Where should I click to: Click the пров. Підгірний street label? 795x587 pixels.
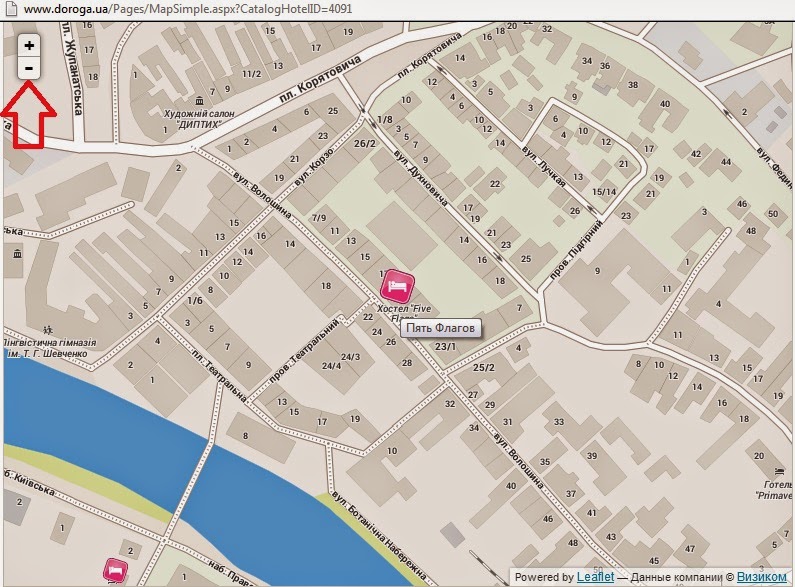click(x=576, y=249)
